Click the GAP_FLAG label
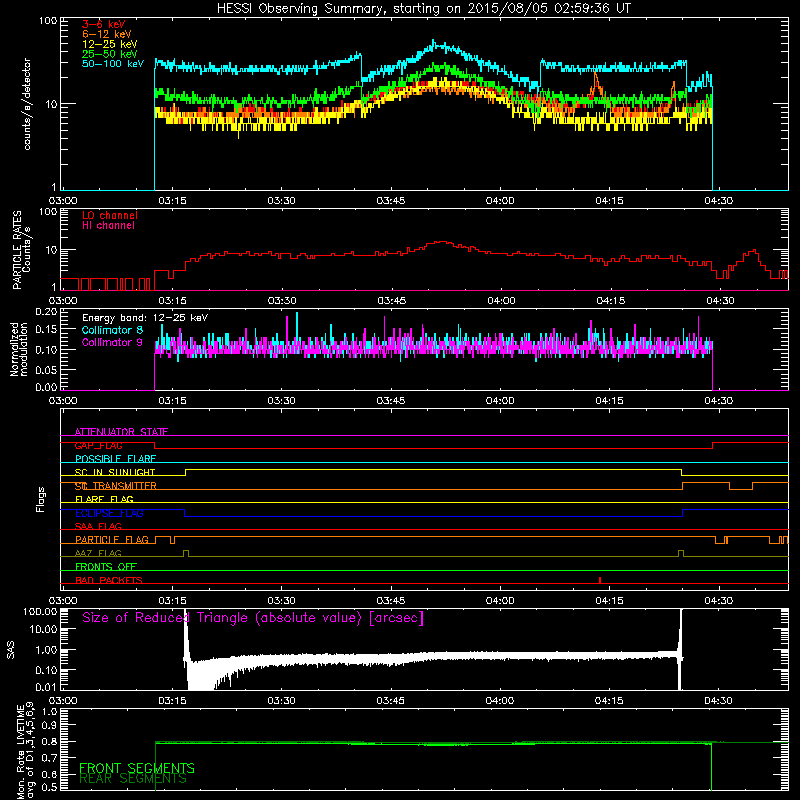 pos(98,445)
